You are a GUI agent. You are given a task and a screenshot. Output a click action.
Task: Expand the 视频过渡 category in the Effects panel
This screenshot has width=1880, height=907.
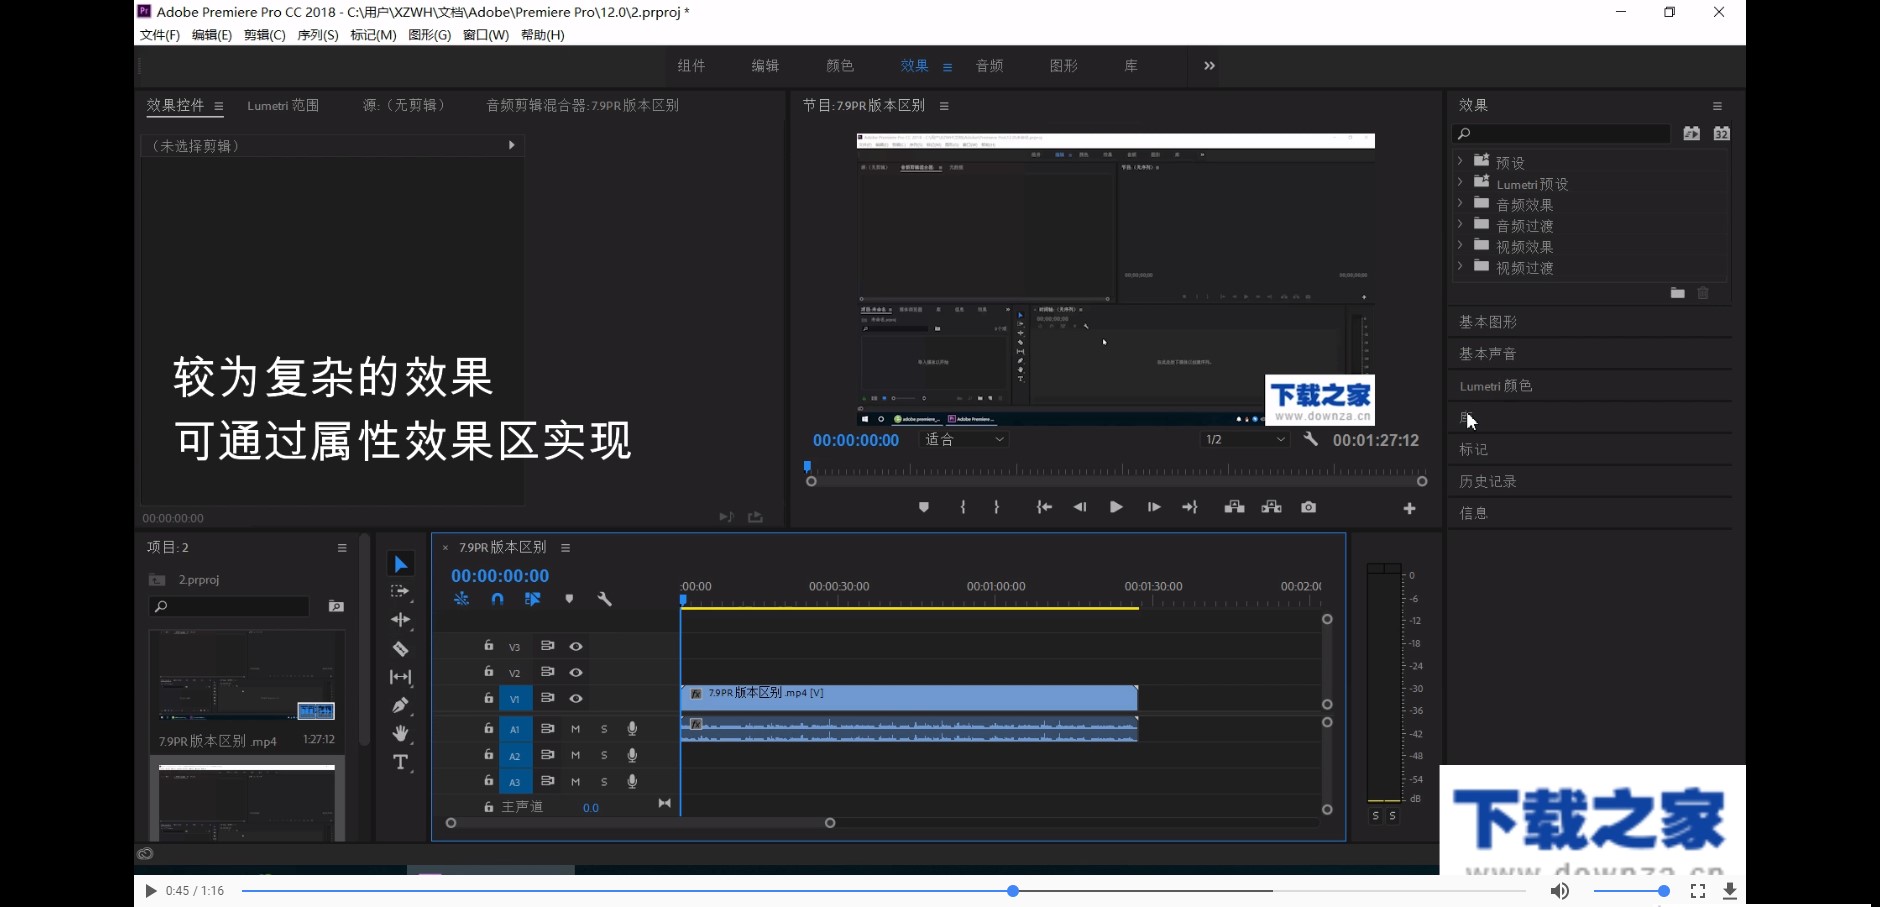point(1461,267)
